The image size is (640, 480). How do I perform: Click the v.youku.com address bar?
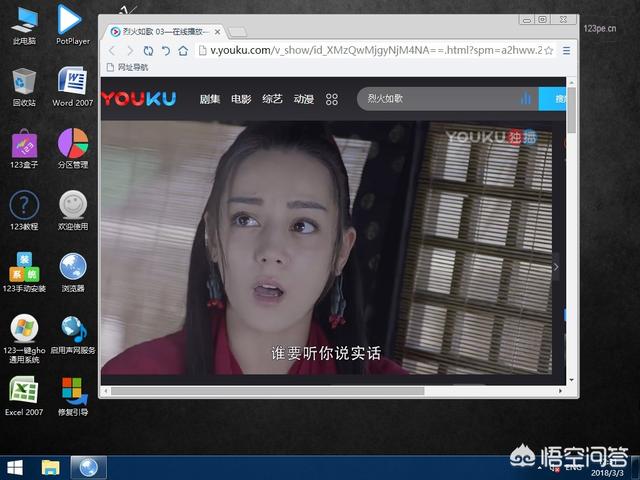pyautogui.click(x=376, y=51)
